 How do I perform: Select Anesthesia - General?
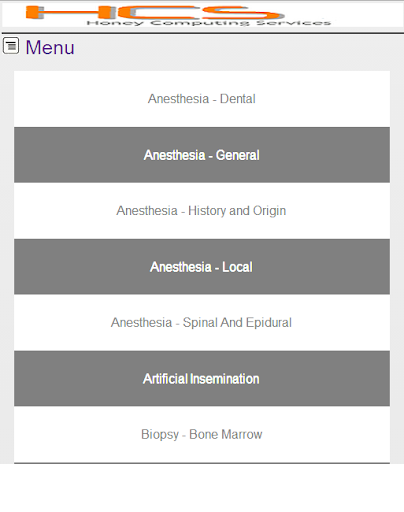coord(202,155)
